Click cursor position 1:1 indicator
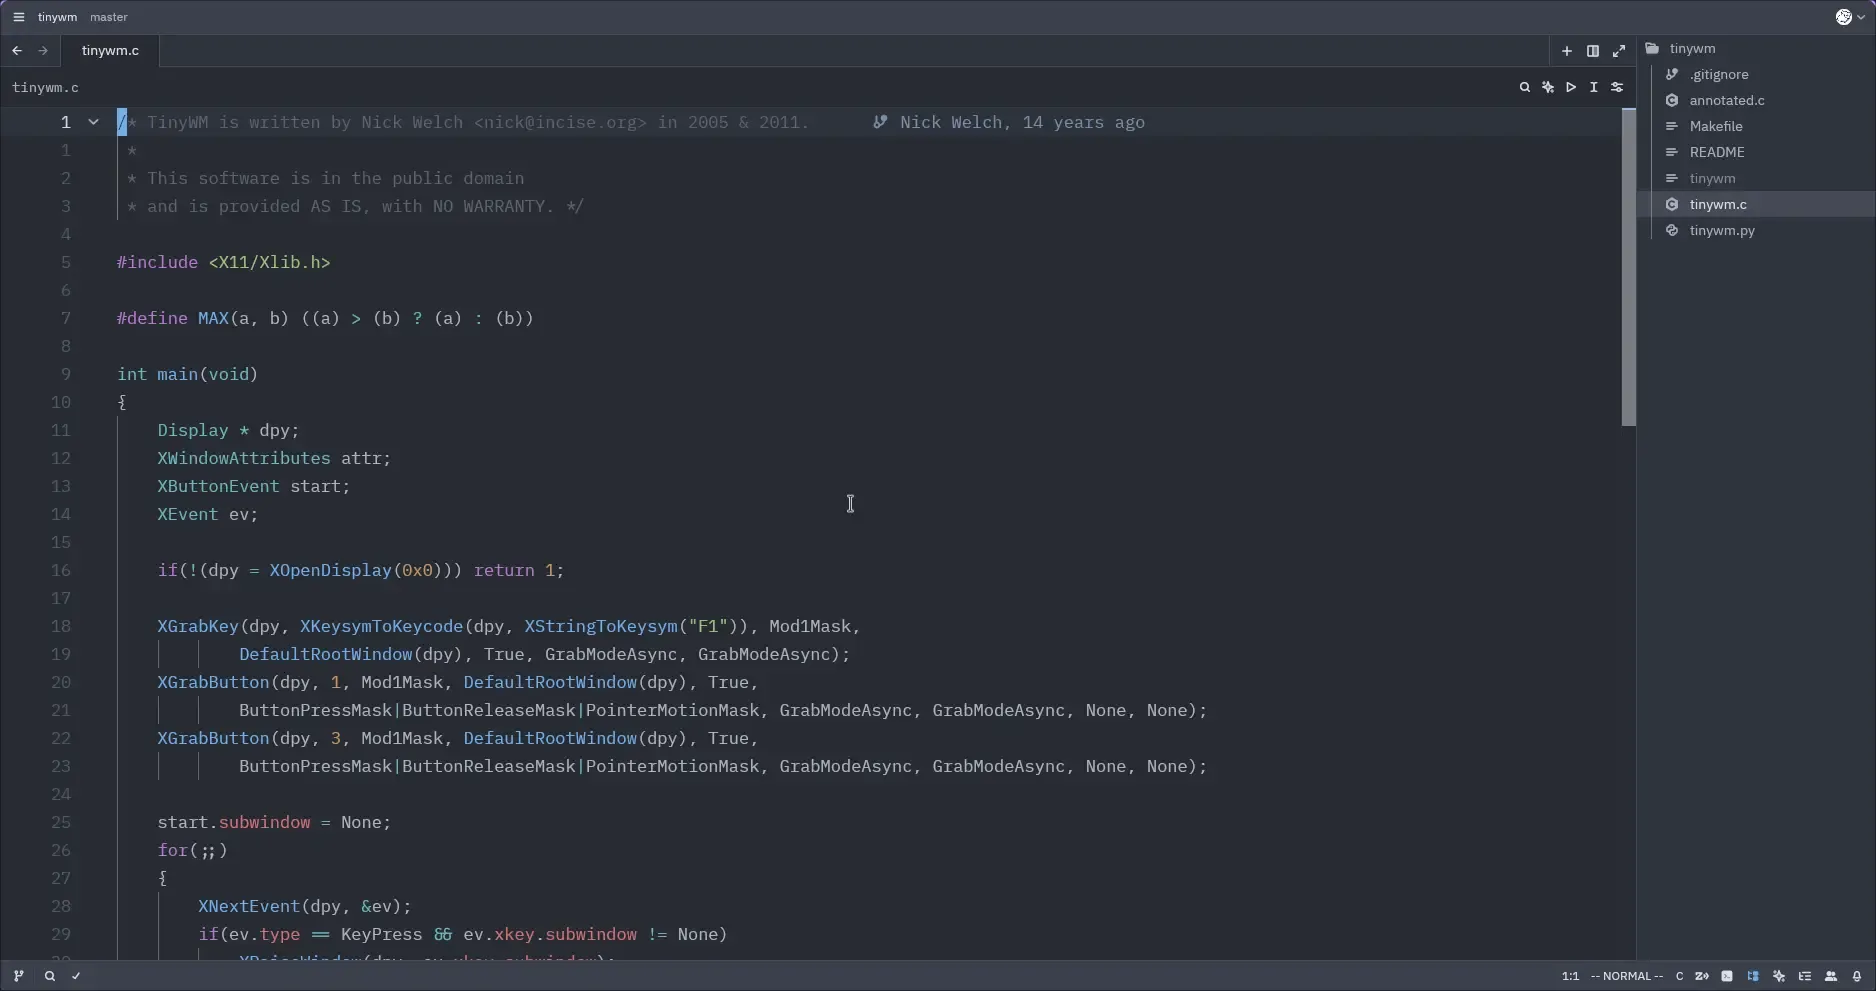This screenshot has height=991, width=1876. click(1570, 976)
